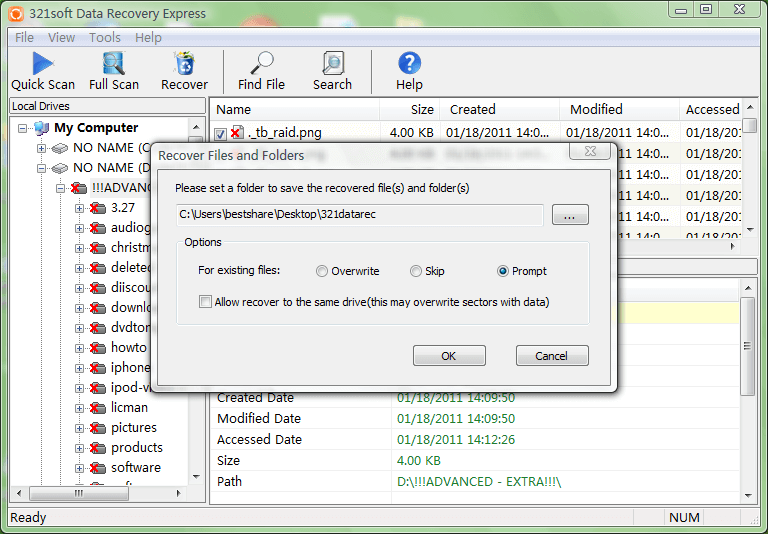Click the deleted folder icon beside 3.27

[97, 208]
